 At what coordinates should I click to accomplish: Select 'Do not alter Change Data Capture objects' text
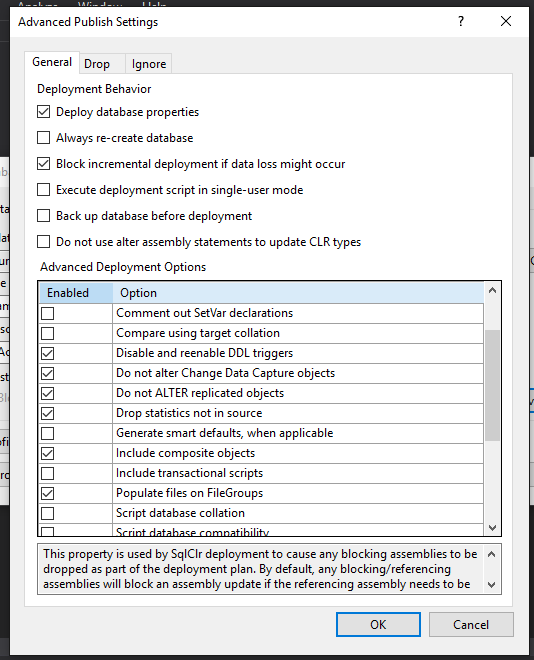226,373
